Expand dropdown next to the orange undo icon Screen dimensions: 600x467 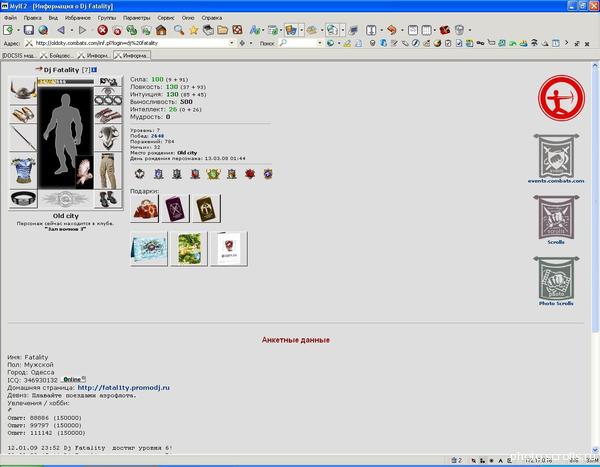pos(402,30)
